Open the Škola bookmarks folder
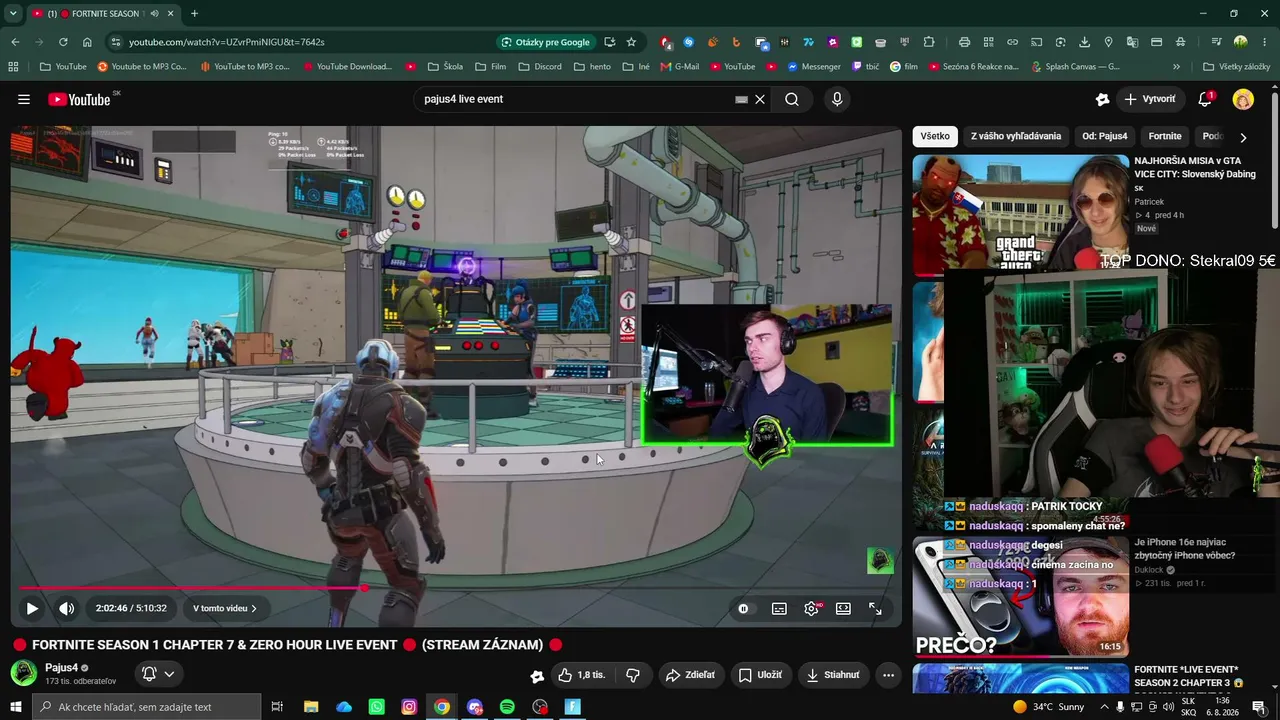 click(445, 67)
